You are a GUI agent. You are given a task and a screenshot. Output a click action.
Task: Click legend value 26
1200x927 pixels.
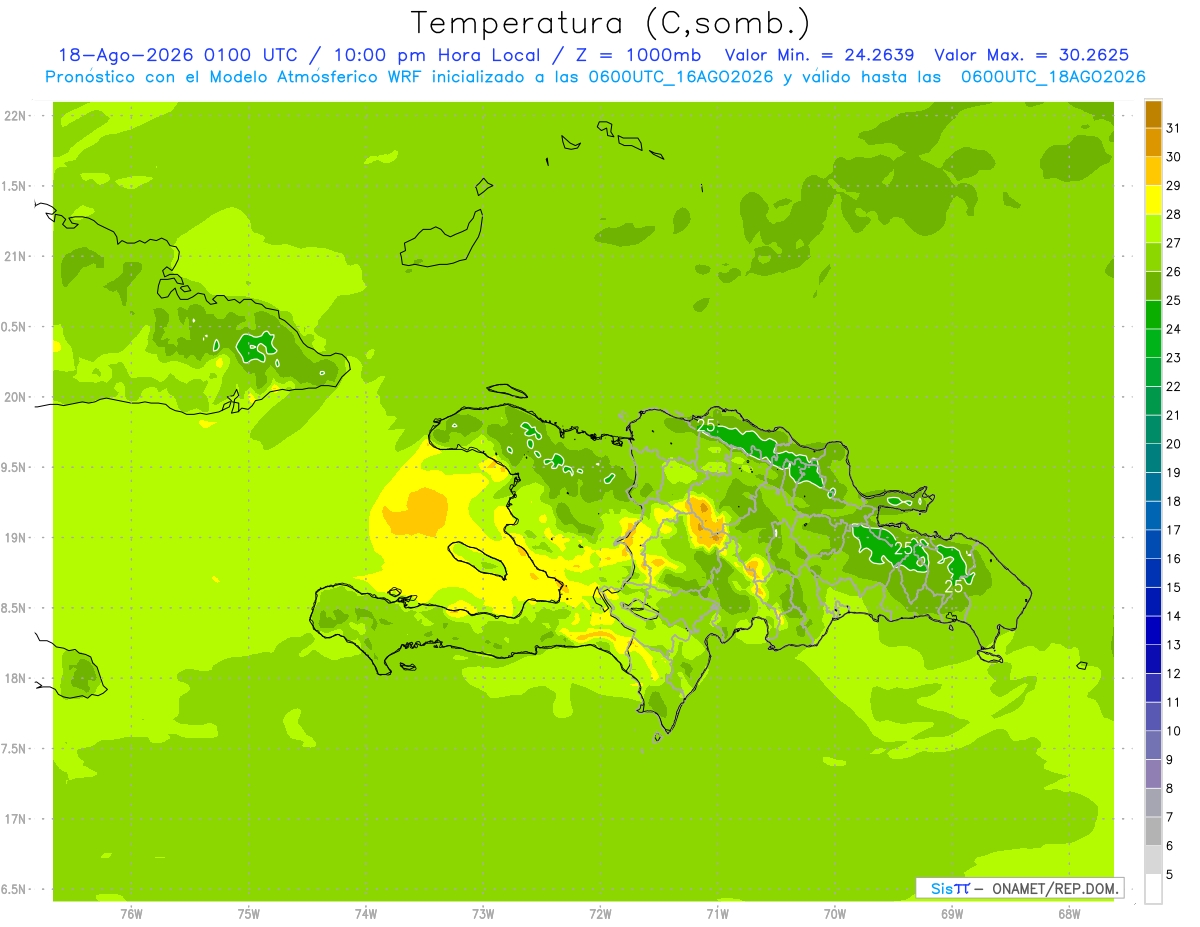tap(1174, 272)
